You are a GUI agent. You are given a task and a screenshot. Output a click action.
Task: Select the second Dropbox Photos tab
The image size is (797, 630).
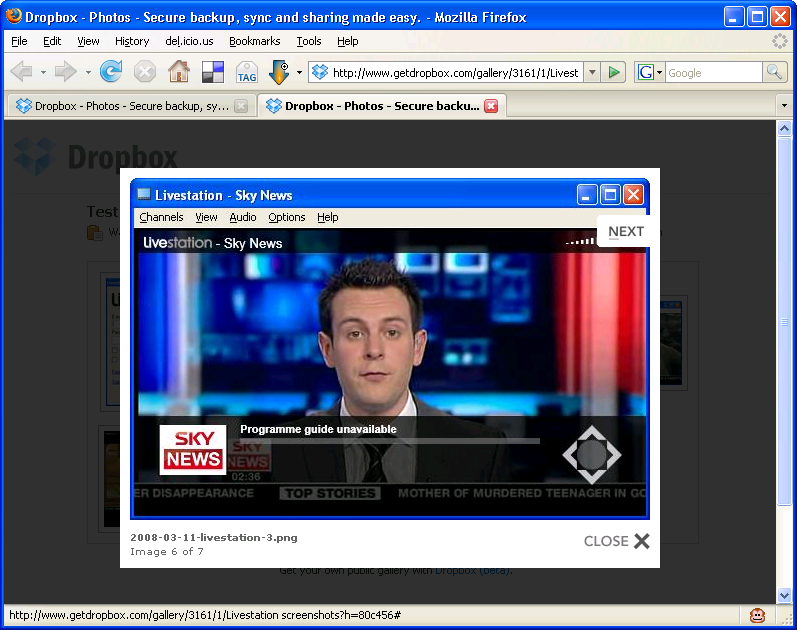(x=382, y=106)
